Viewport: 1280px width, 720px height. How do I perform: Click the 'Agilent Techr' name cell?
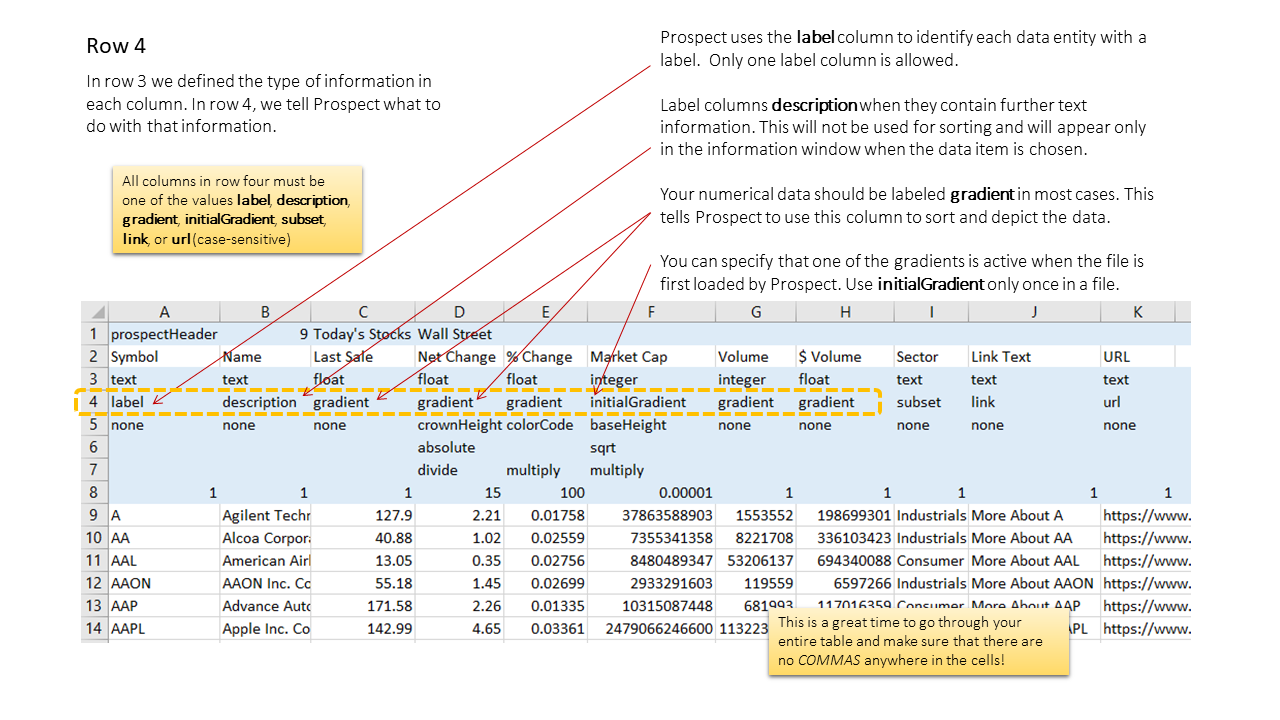[265, 516]
